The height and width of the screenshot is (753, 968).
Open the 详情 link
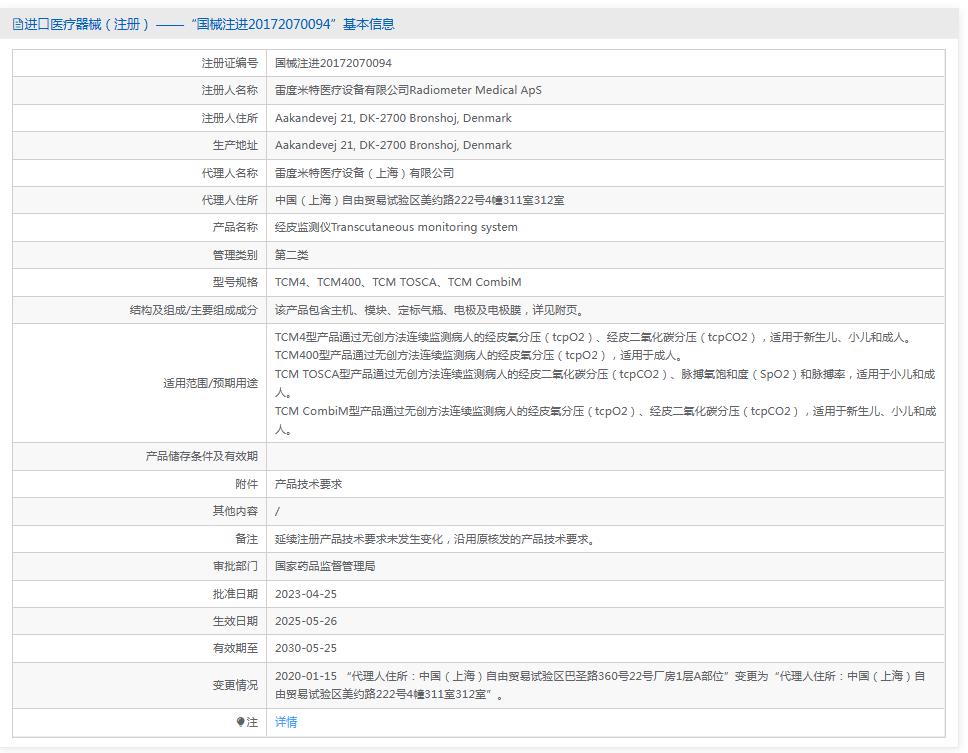tap(285, 722)
